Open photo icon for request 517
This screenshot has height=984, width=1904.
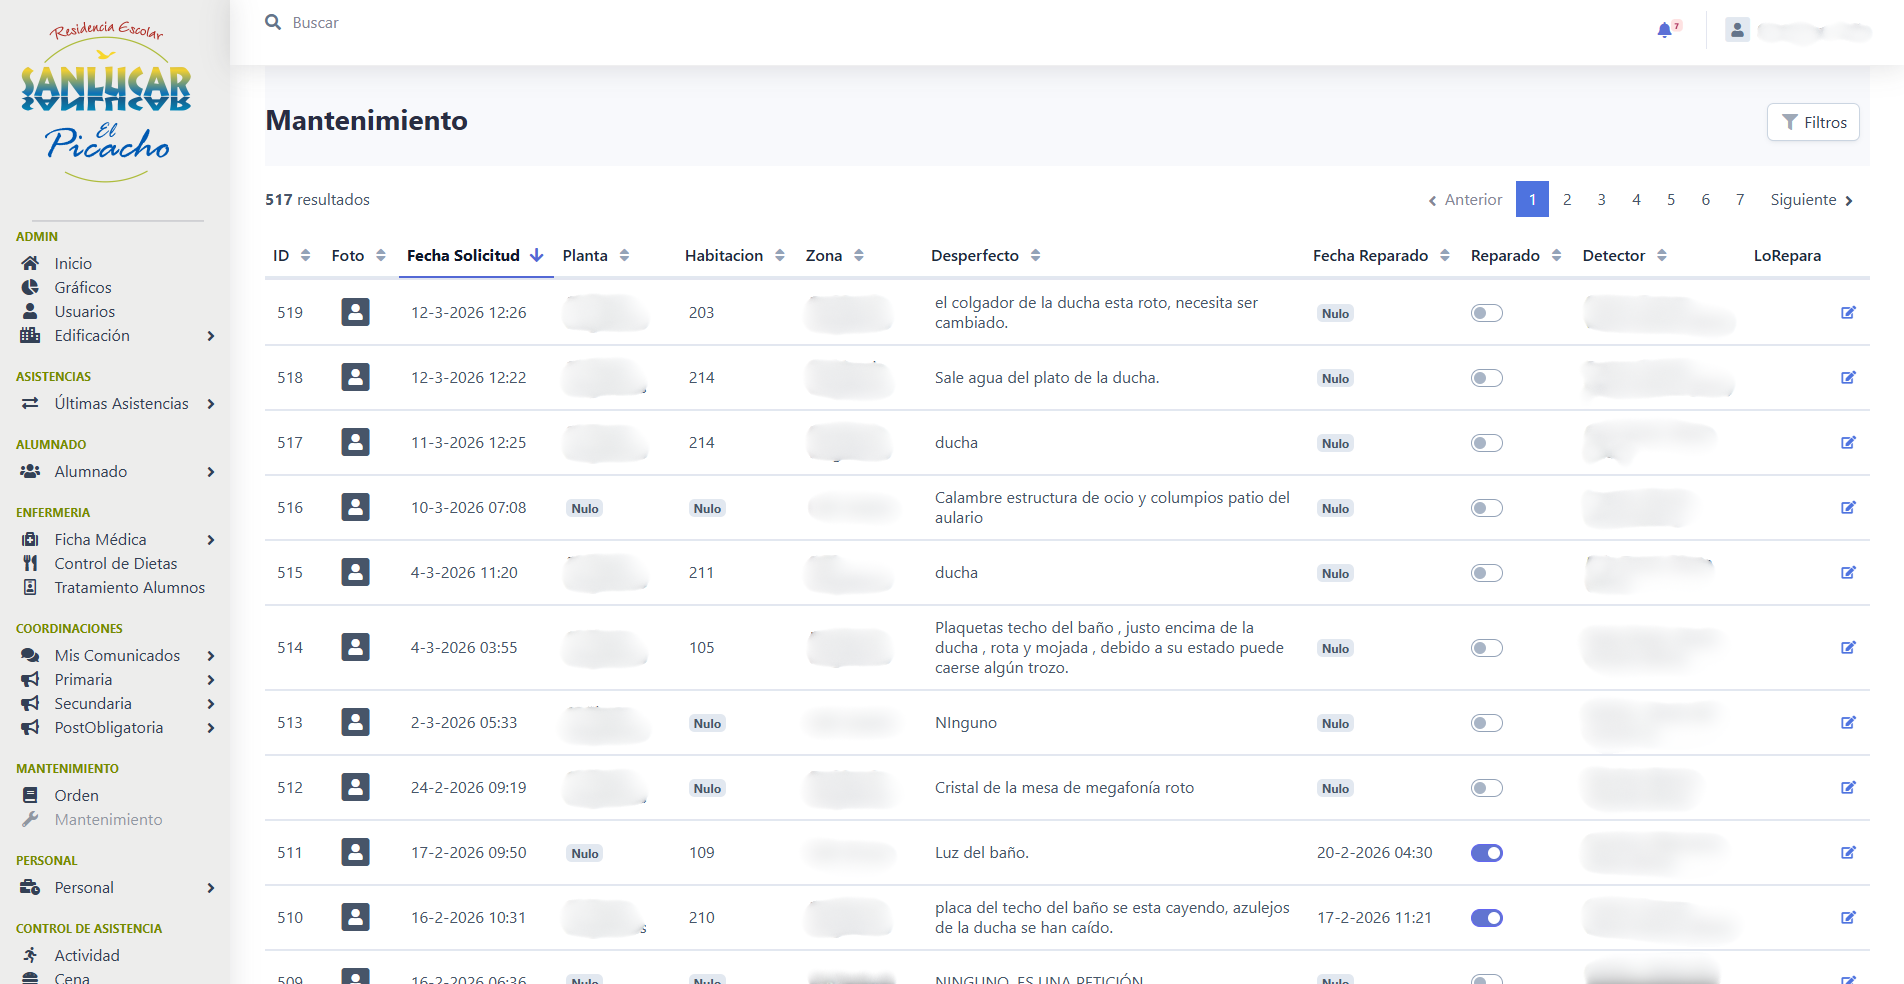tap(355, 442)
